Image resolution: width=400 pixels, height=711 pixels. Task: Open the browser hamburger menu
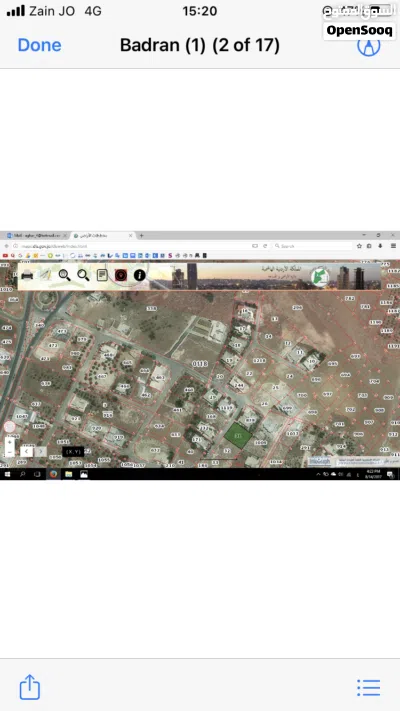click(x=393, y=246)
